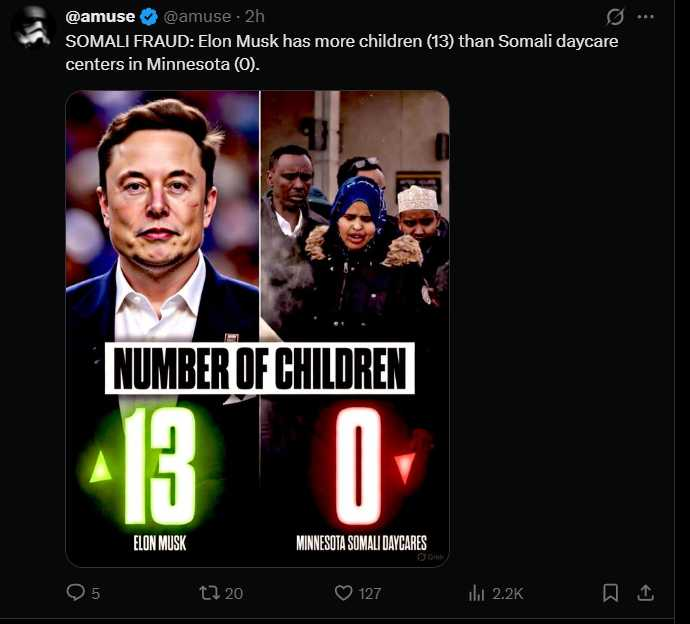Open the bold @amuse display name
The image size is (690, 624).
pyautogui.click(x=99, y=17)
